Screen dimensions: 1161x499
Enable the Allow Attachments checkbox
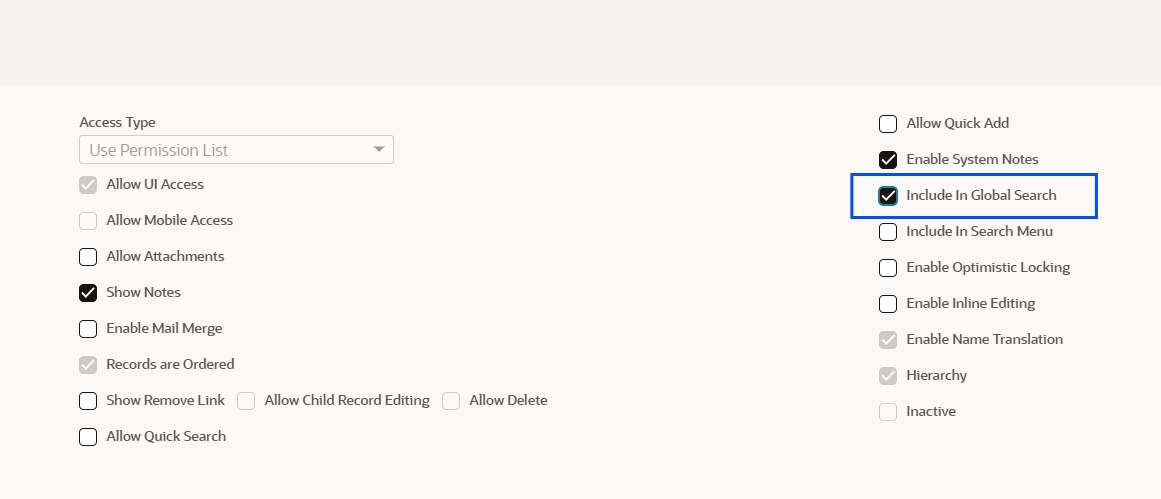coord(88,257)
